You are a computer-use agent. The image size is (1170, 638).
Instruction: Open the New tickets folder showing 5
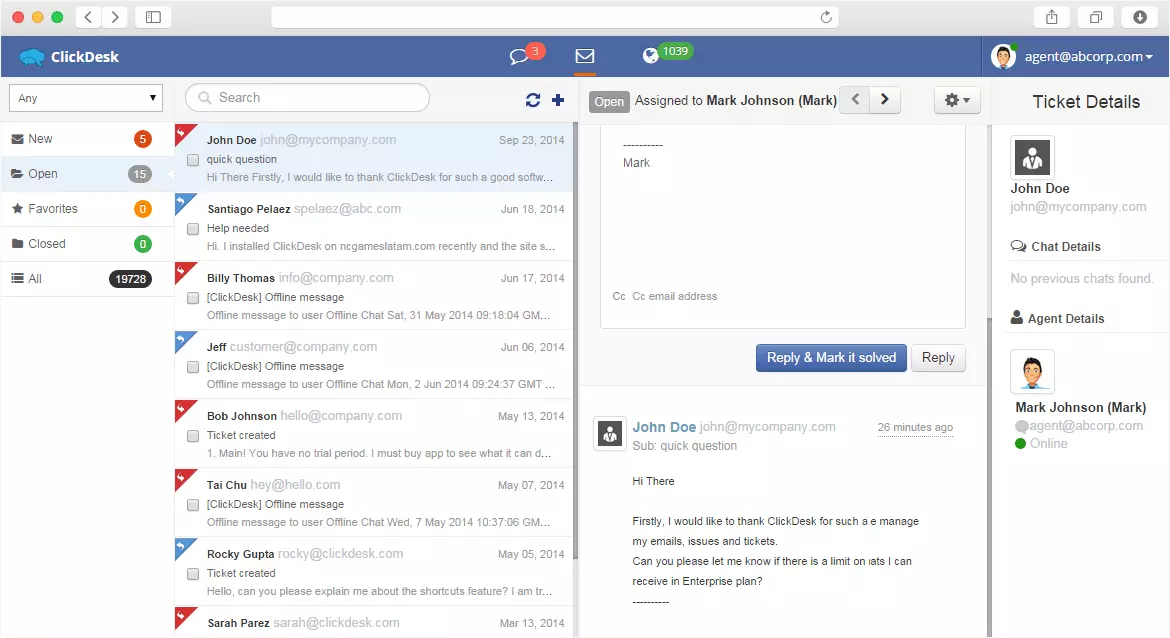pos(40,138)
